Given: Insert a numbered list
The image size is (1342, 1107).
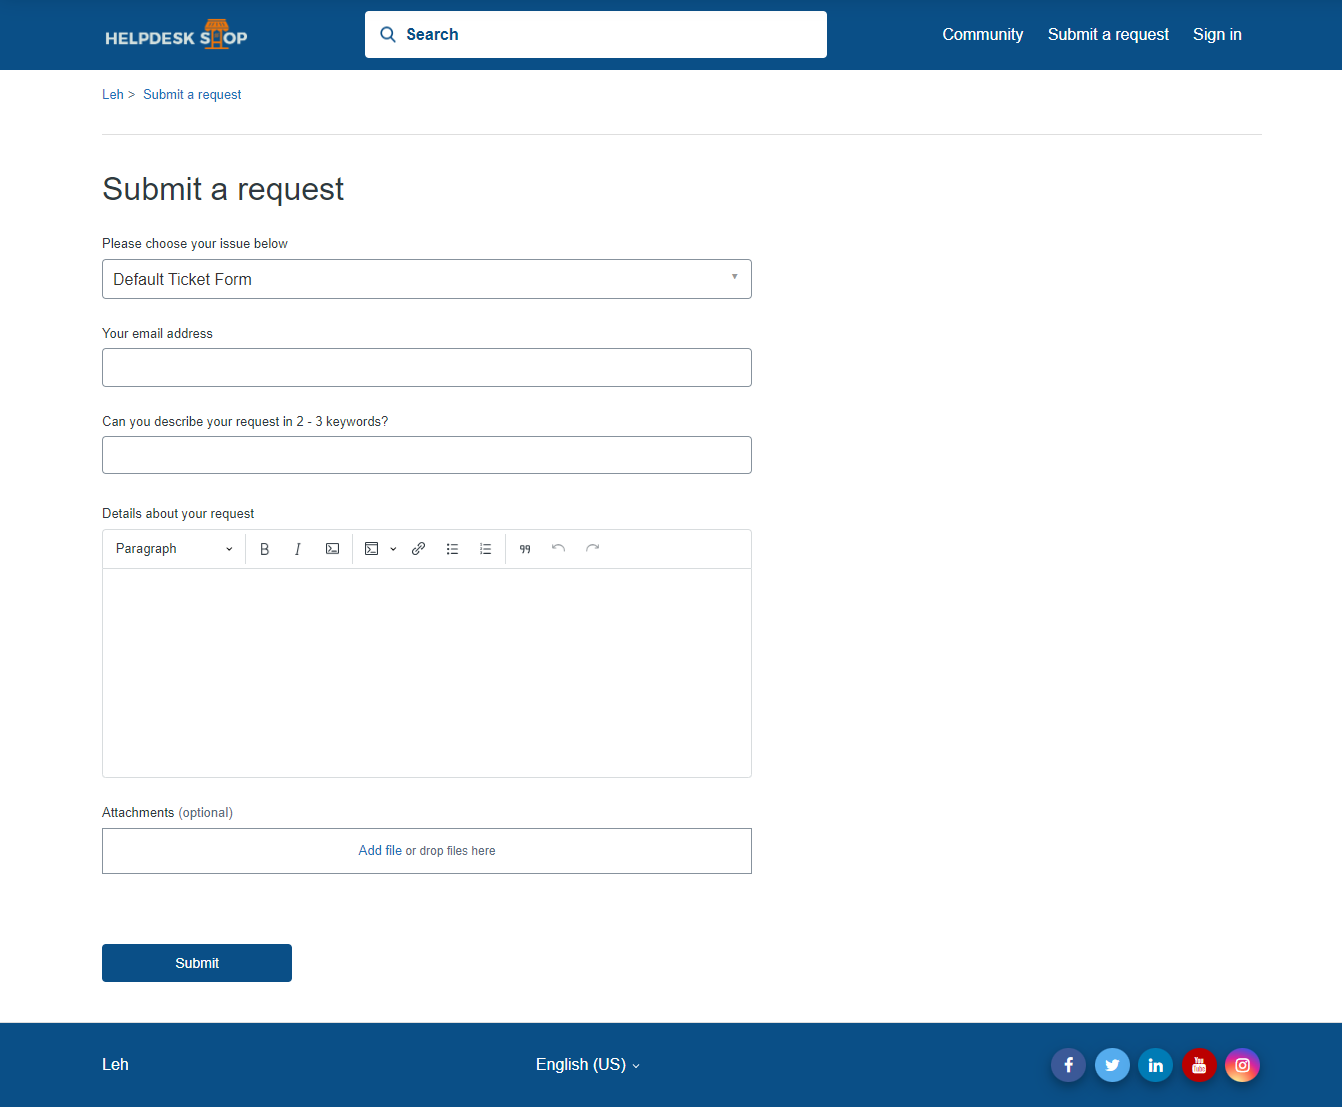Looking at the screenshot, I should click(486, 549).
